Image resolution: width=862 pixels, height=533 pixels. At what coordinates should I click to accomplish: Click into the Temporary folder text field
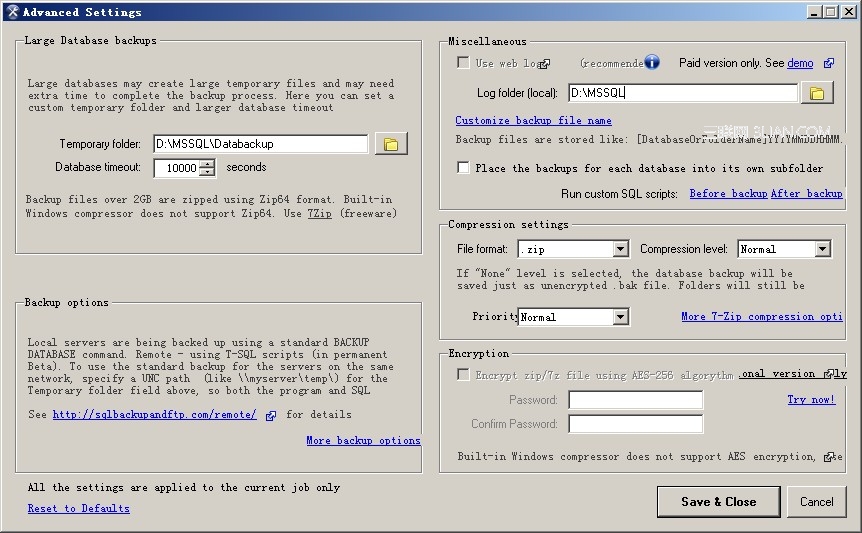260,144
